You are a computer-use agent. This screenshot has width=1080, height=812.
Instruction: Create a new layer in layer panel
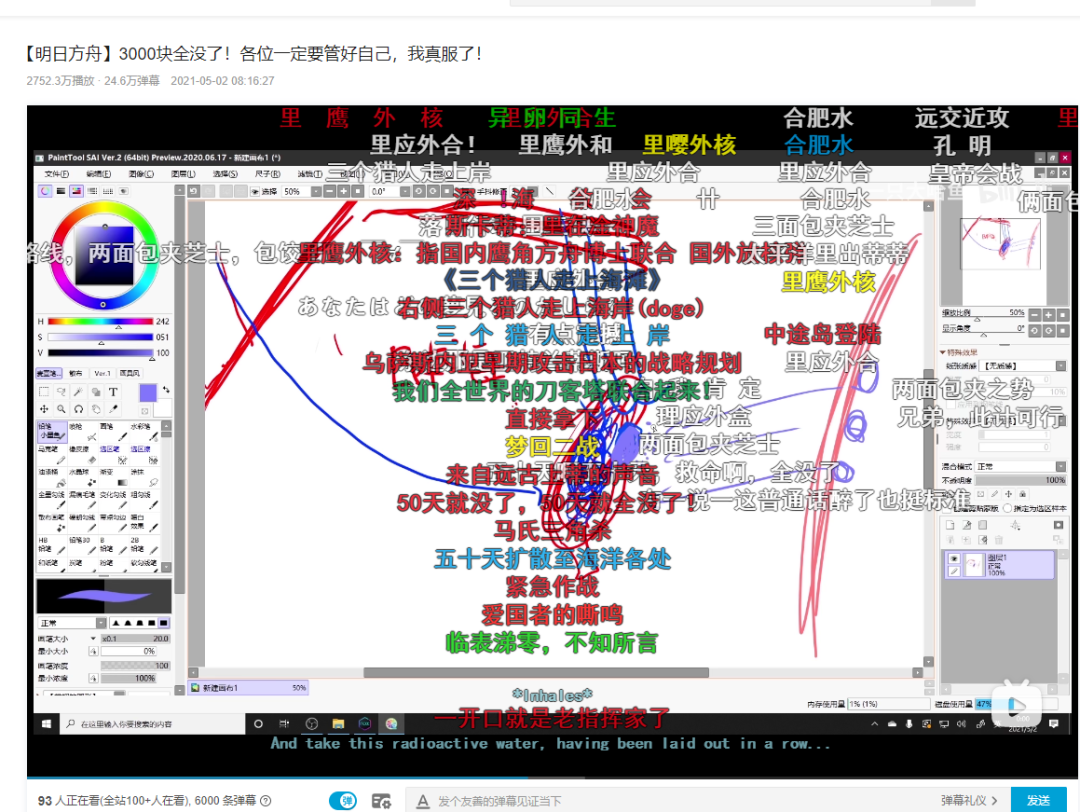coord(951,525)
